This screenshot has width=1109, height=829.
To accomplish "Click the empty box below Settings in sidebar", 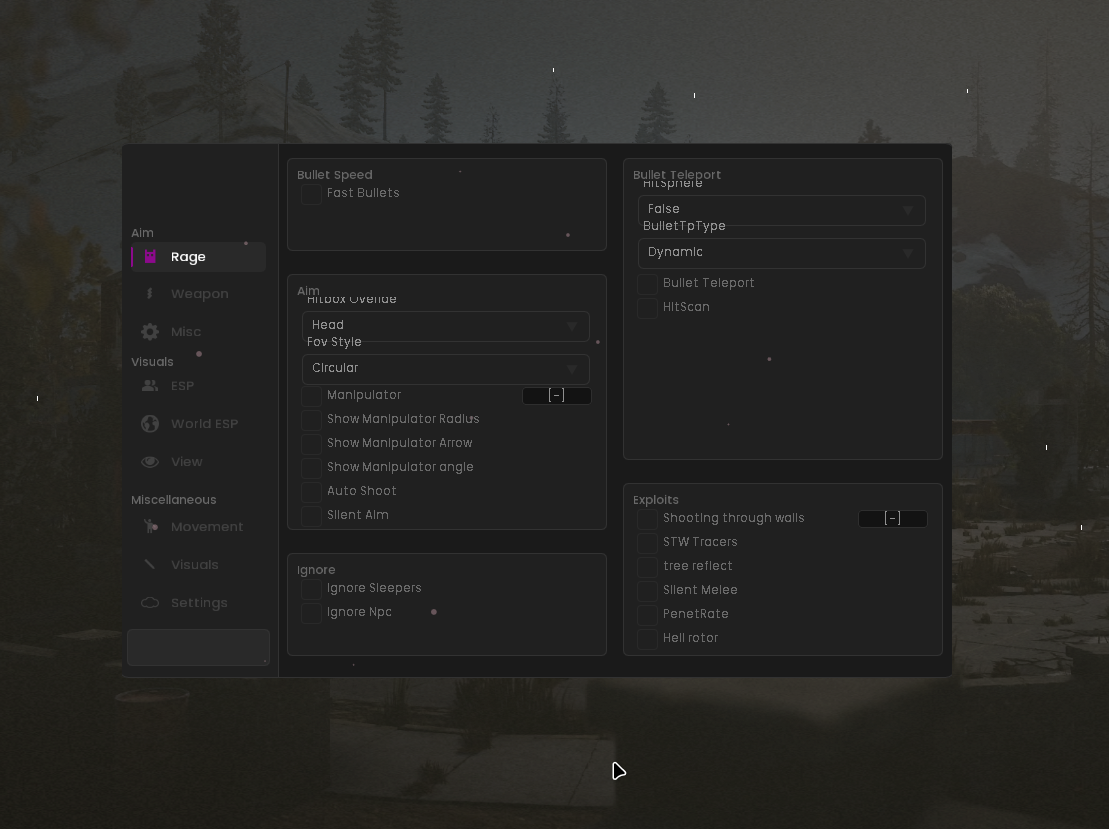I will pos(198,647).
